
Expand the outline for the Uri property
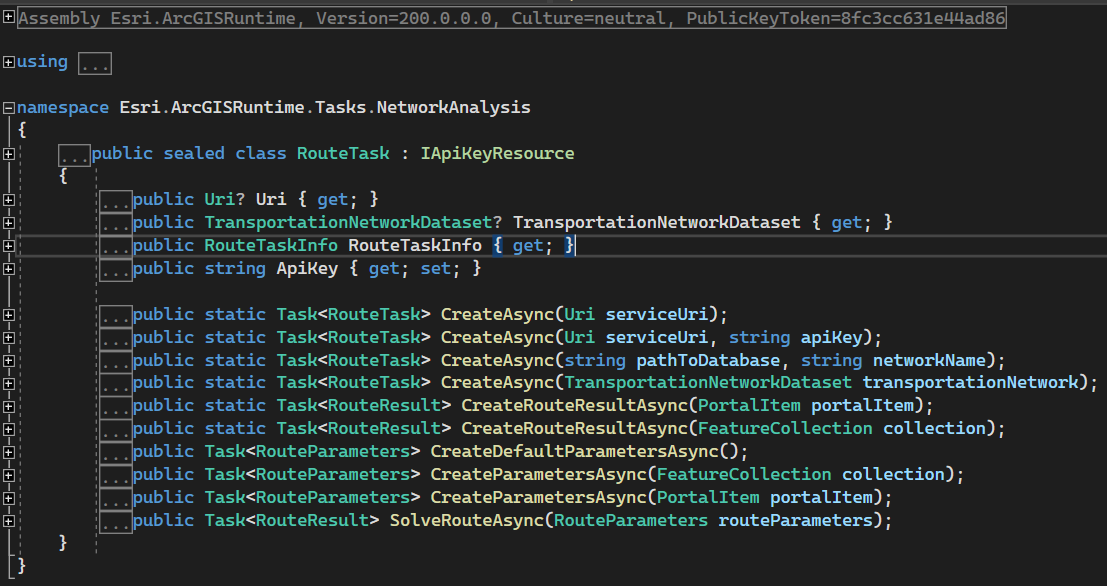click(8, 200)
